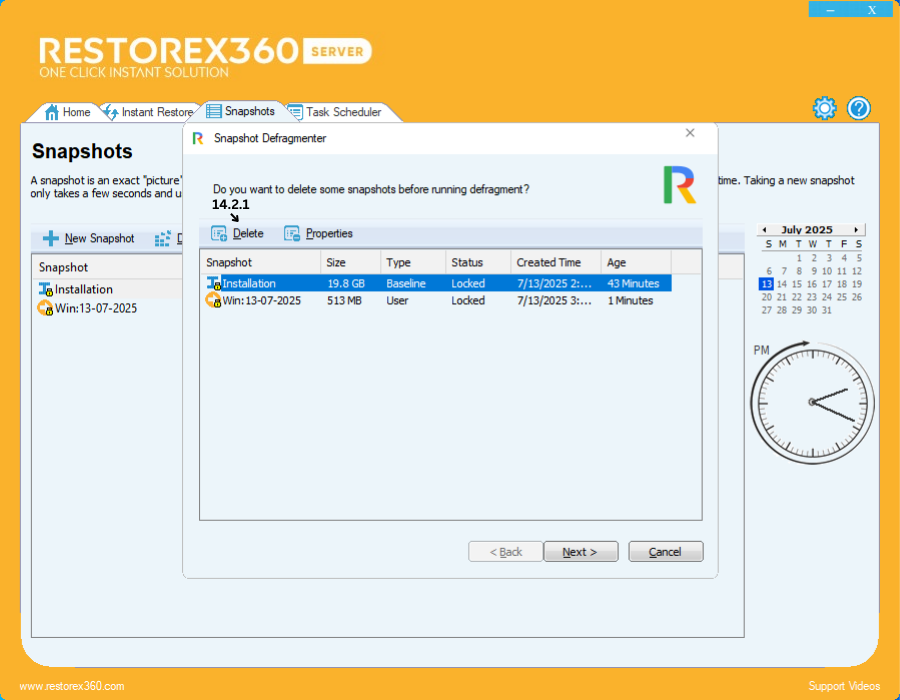Open the Support Videos link
Viewport: 900px width, 700px height.
point(844,686)
